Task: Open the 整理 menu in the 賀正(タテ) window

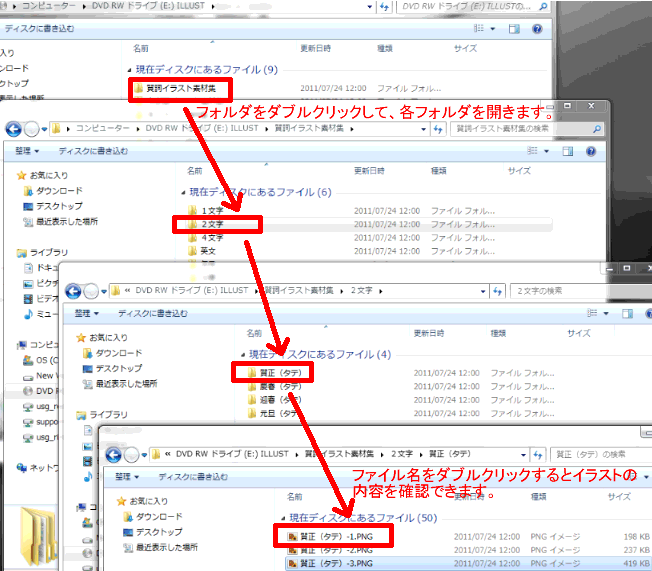Action: click(127, 477)
